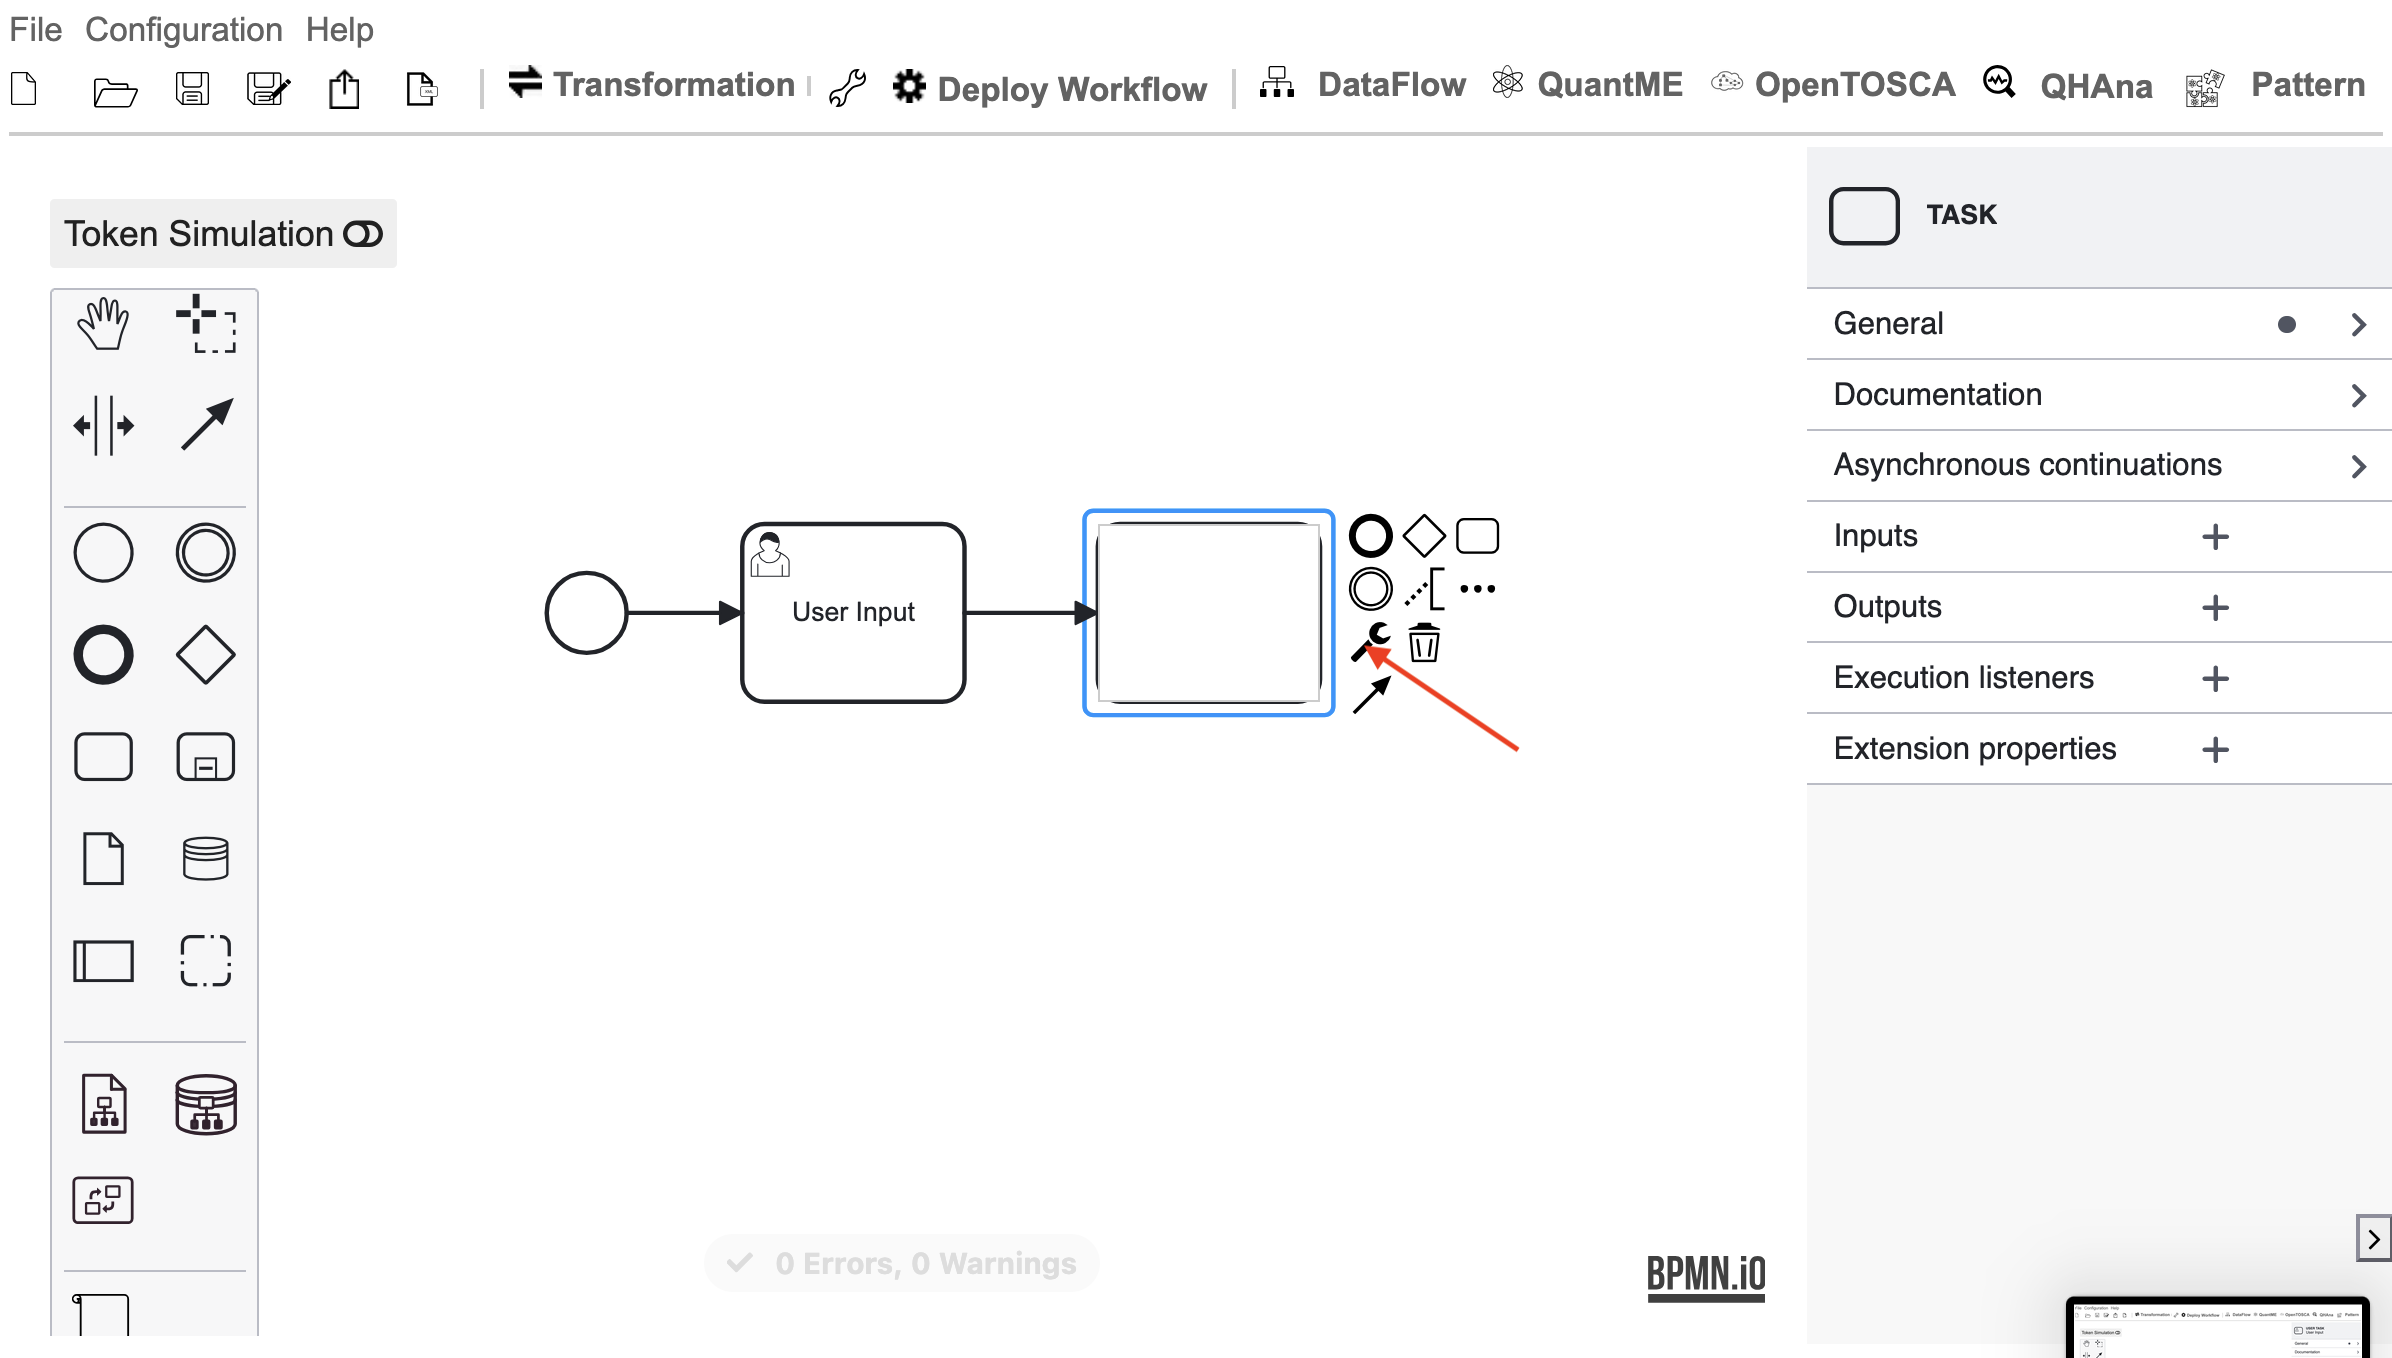Create a data store reference element
This screenshot has height=1358, width=2392.
coord(206,858)
